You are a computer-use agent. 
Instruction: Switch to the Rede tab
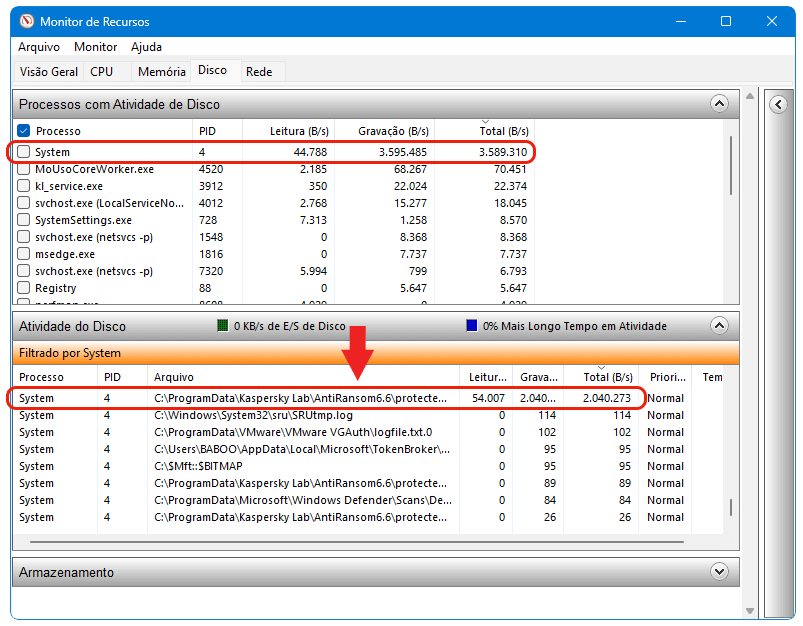coord(259,71)
